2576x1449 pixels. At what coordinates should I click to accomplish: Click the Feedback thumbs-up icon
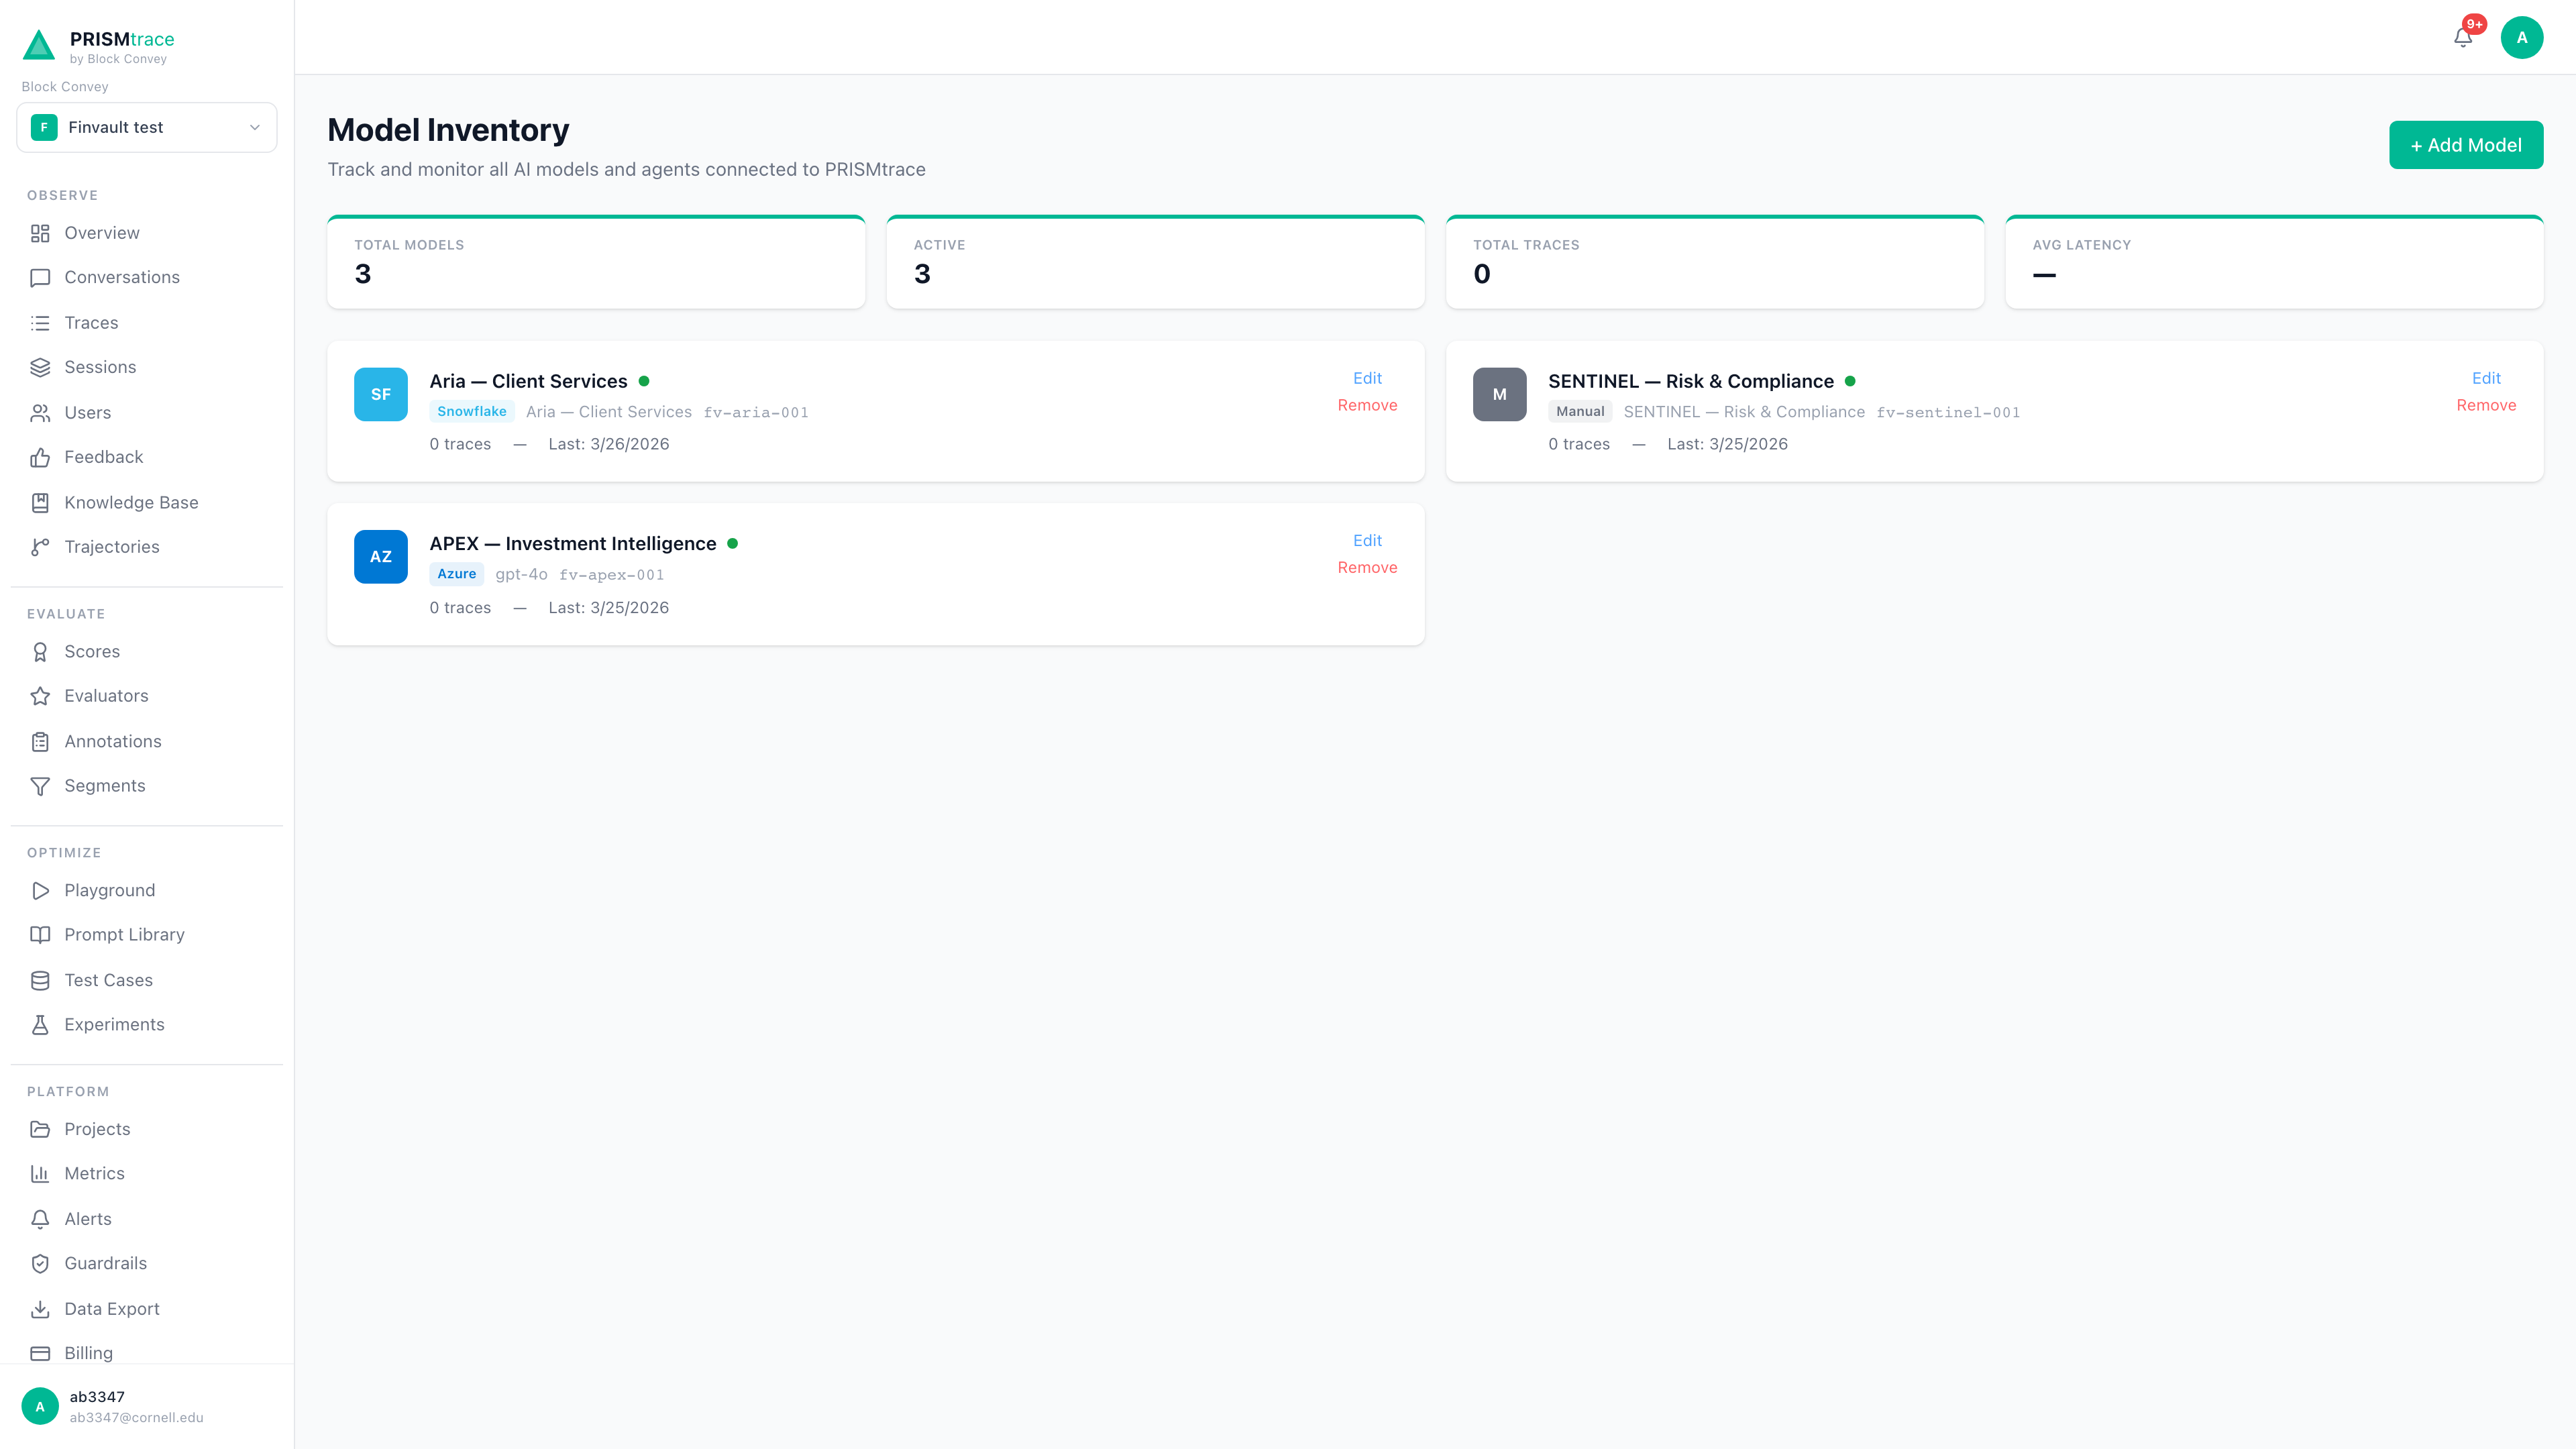40,458
